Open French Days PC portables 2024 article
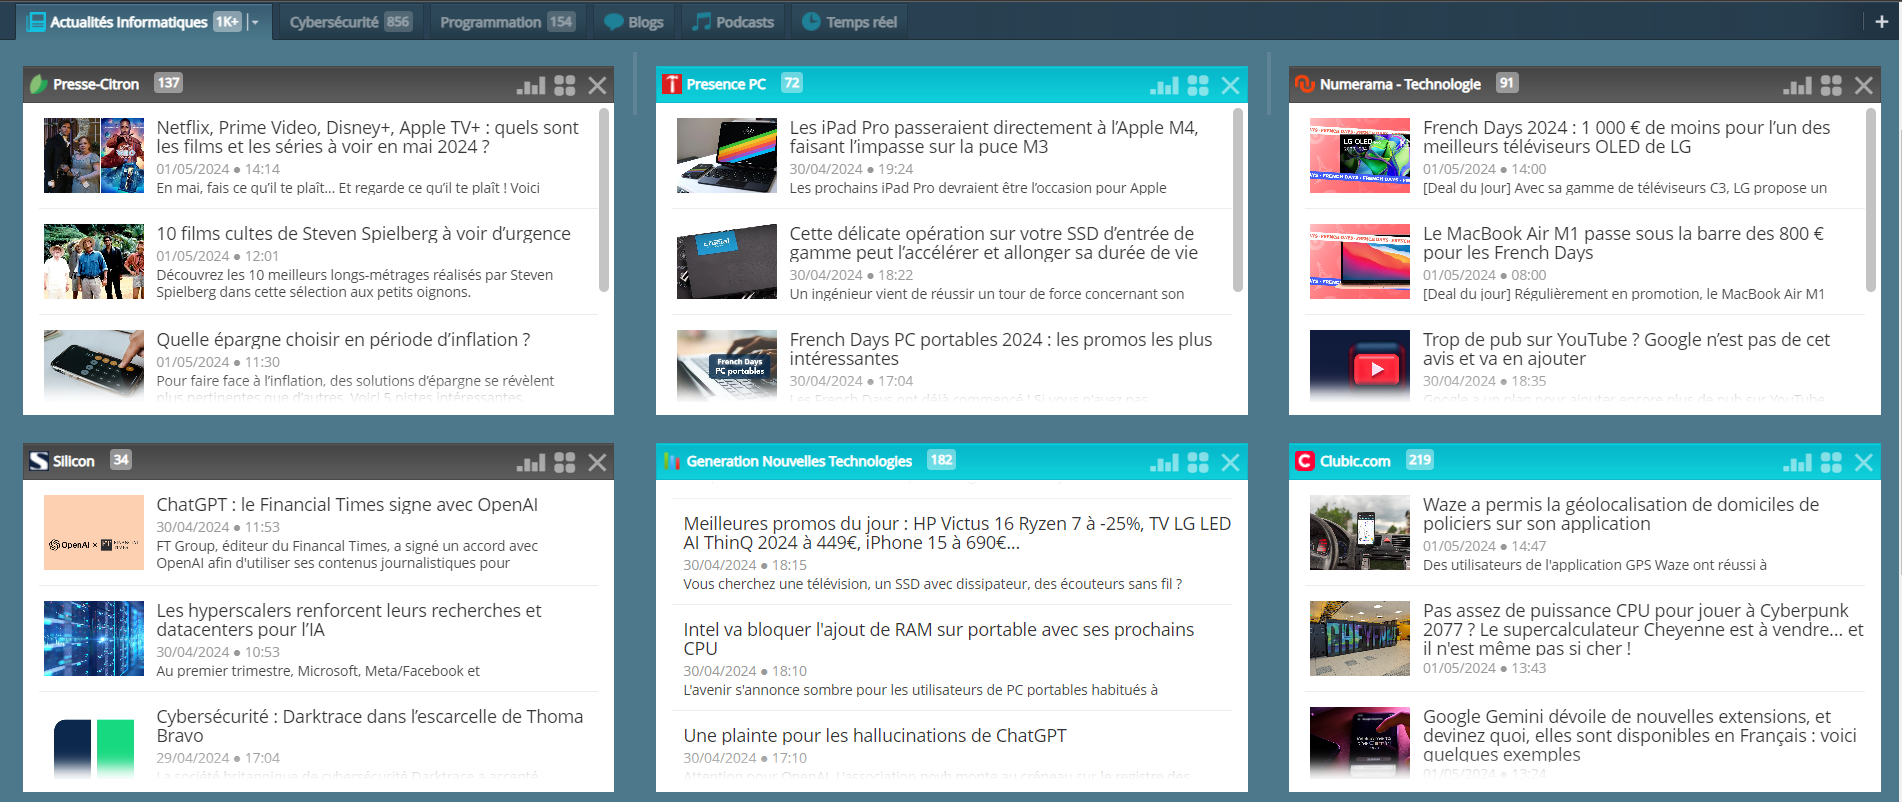 point(1000,349)
